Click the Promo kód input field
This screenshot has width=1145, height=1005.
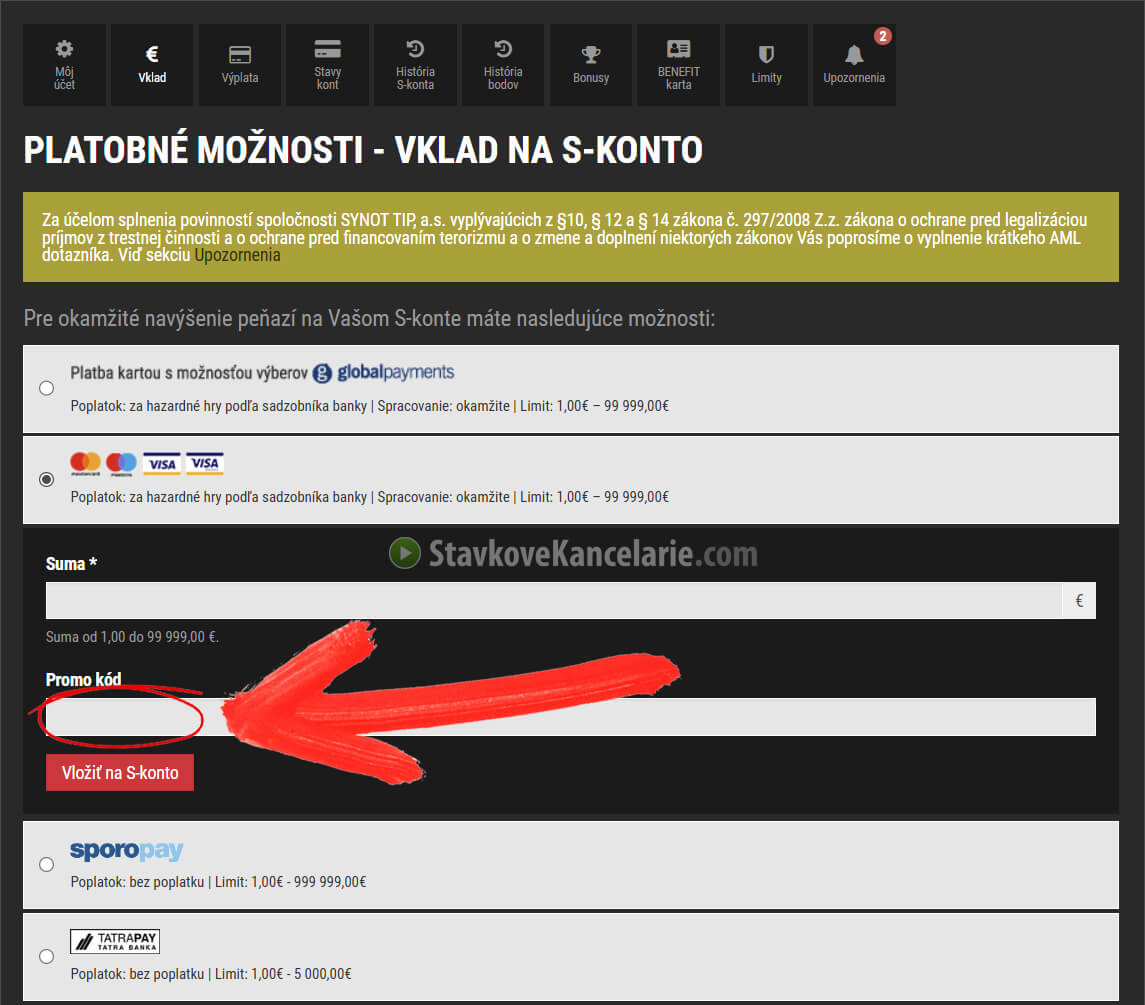coord(570,717)
